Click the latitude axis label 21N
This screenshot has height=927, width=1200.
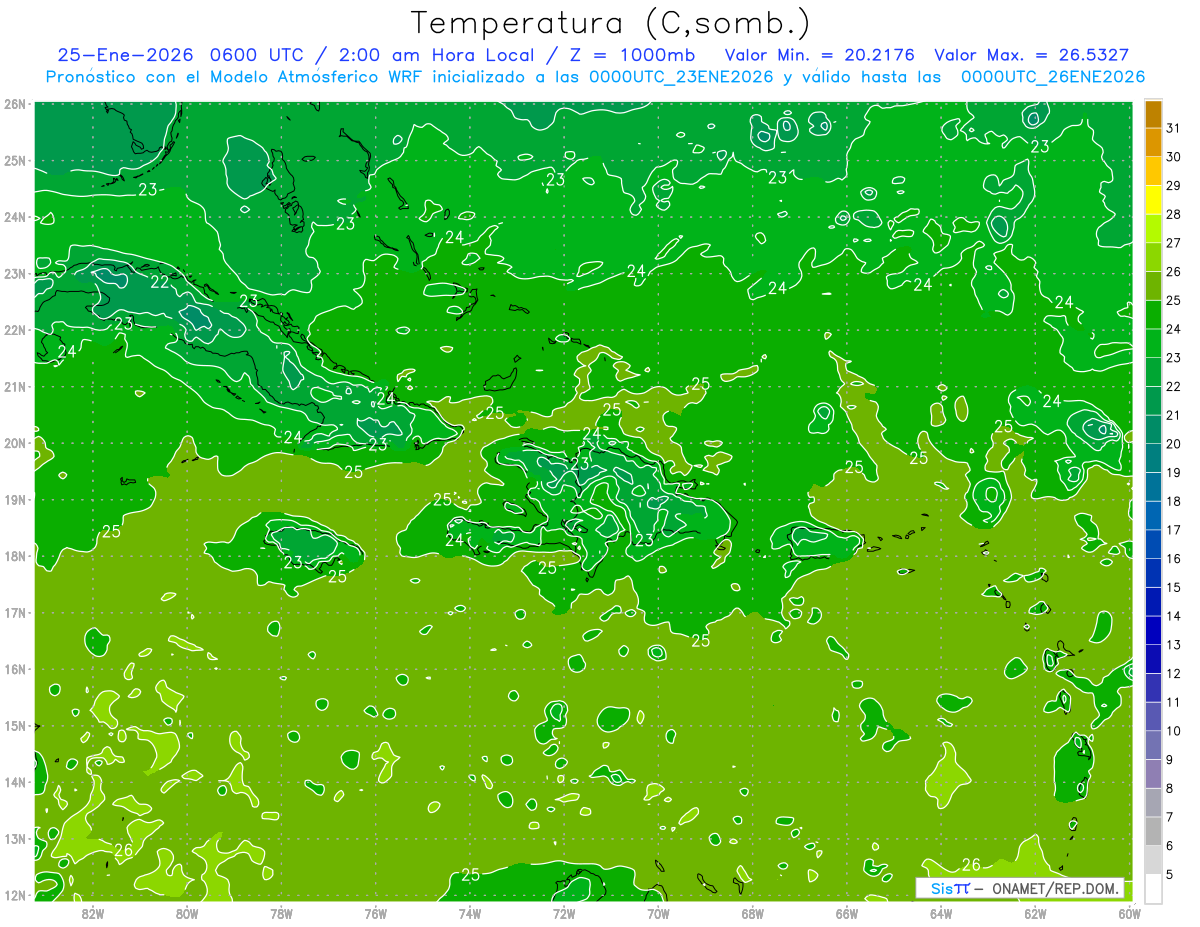(x=14, y=386)
